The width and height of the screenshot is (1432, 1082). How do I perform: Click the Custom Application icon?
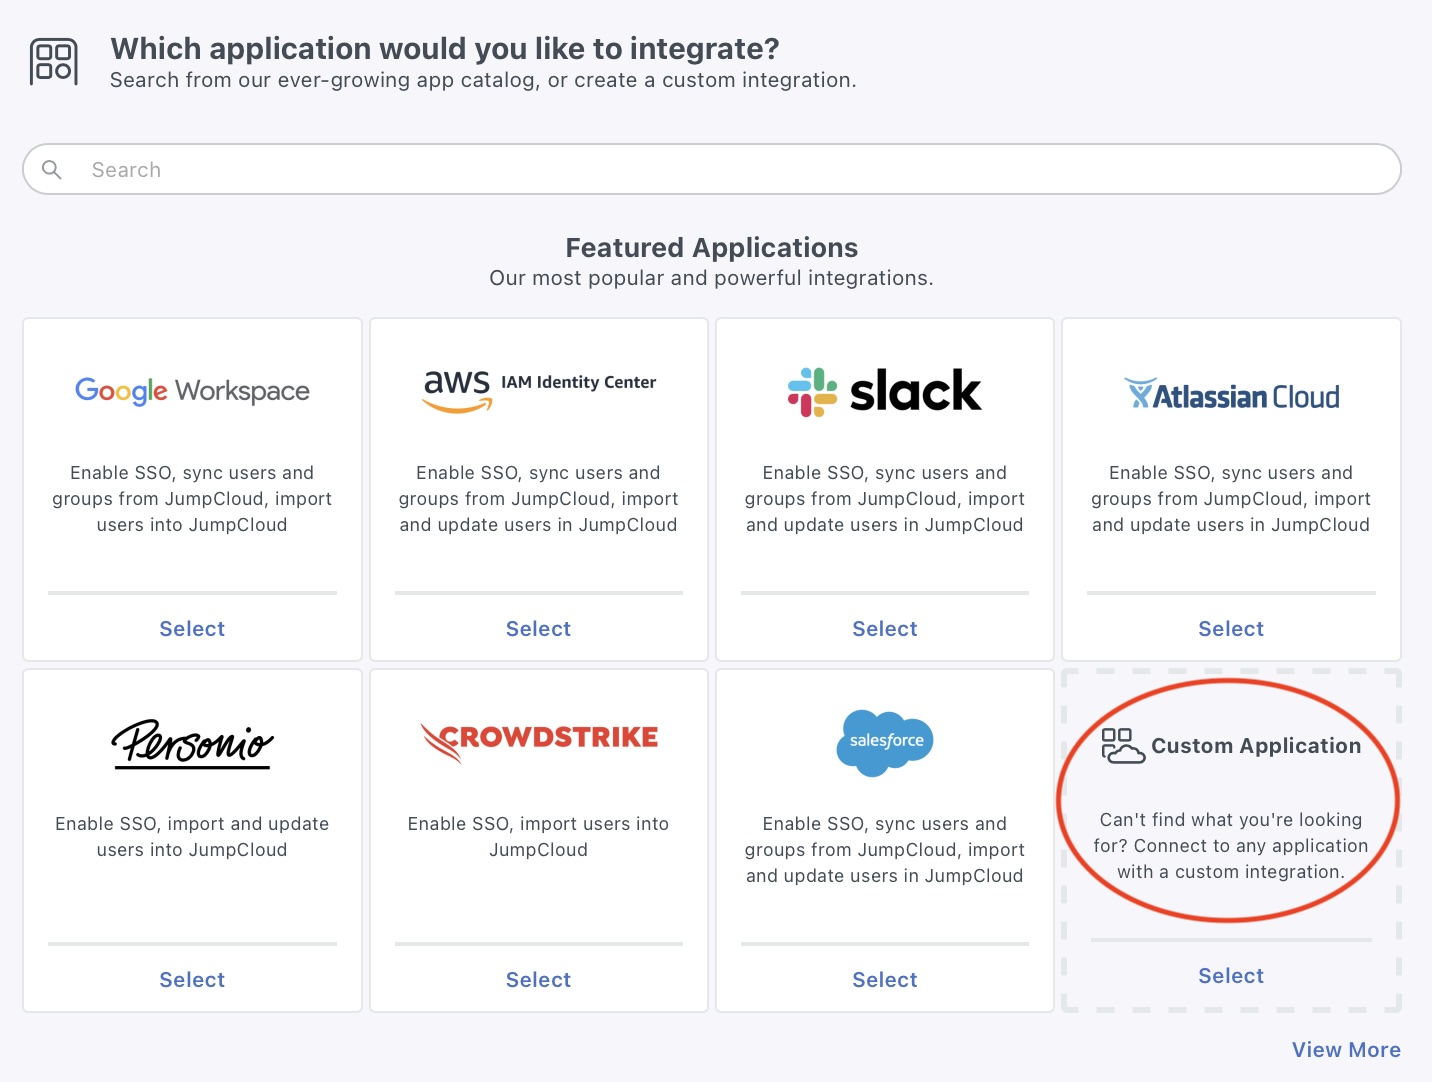[x=1122, y=746]
